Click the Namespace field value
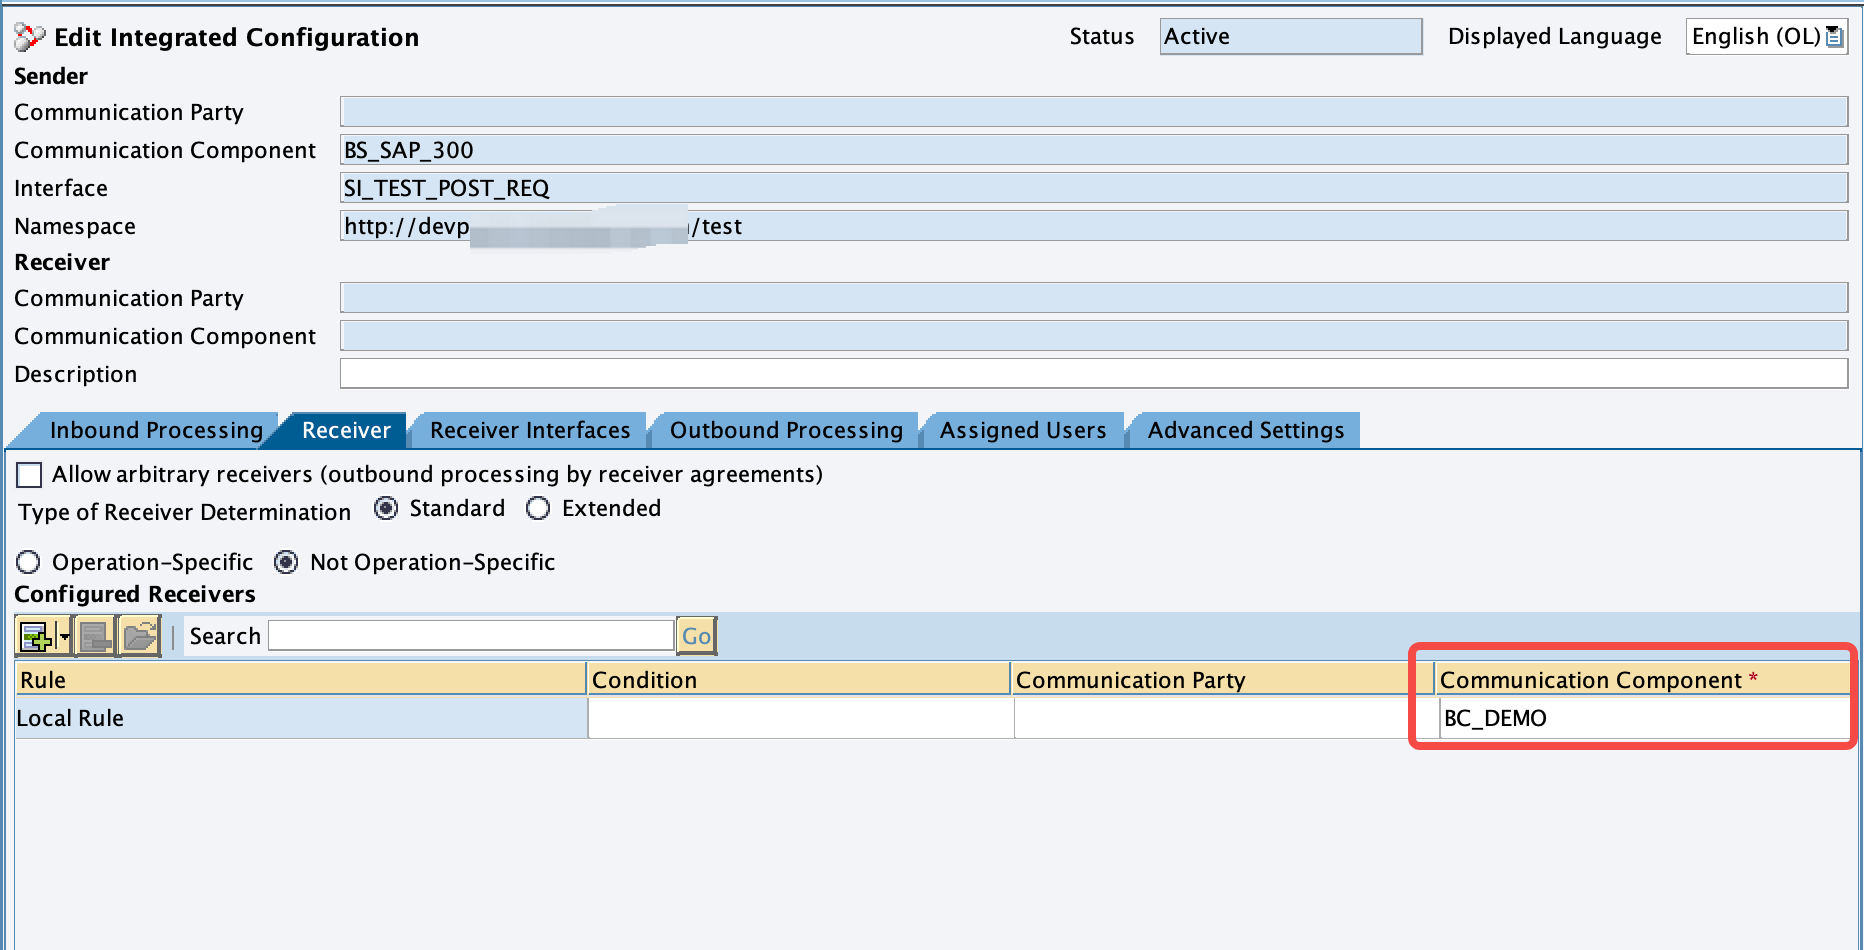This screenshot has width=1864, height=950. point(1094,226)
